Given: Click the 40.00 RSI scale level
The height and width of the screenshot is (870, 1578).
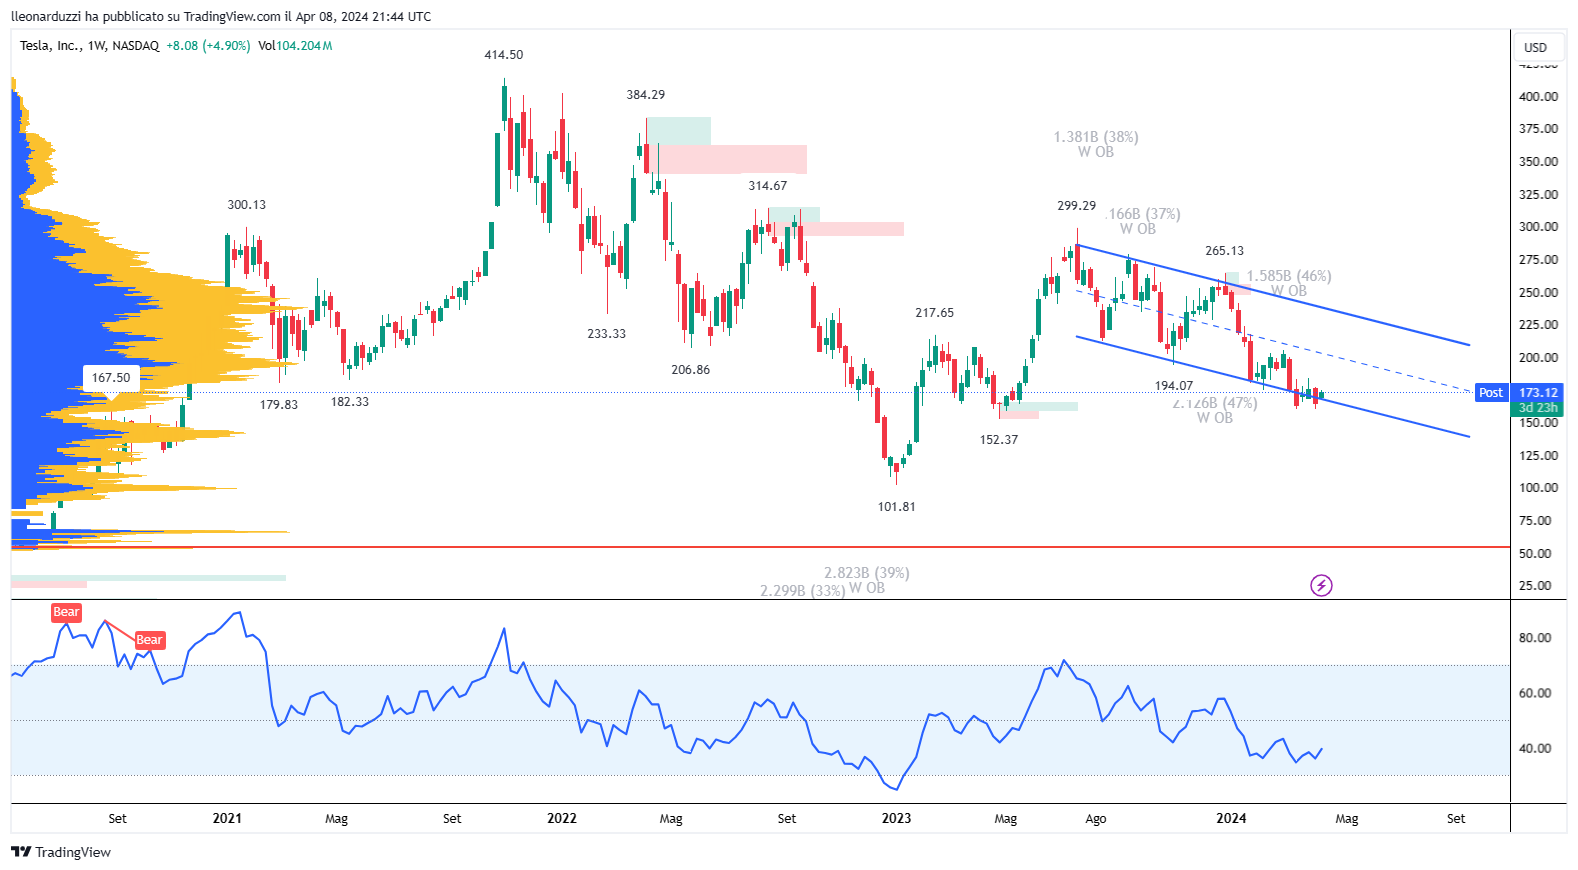Looking at the screenshot, I should (1535, 748).
